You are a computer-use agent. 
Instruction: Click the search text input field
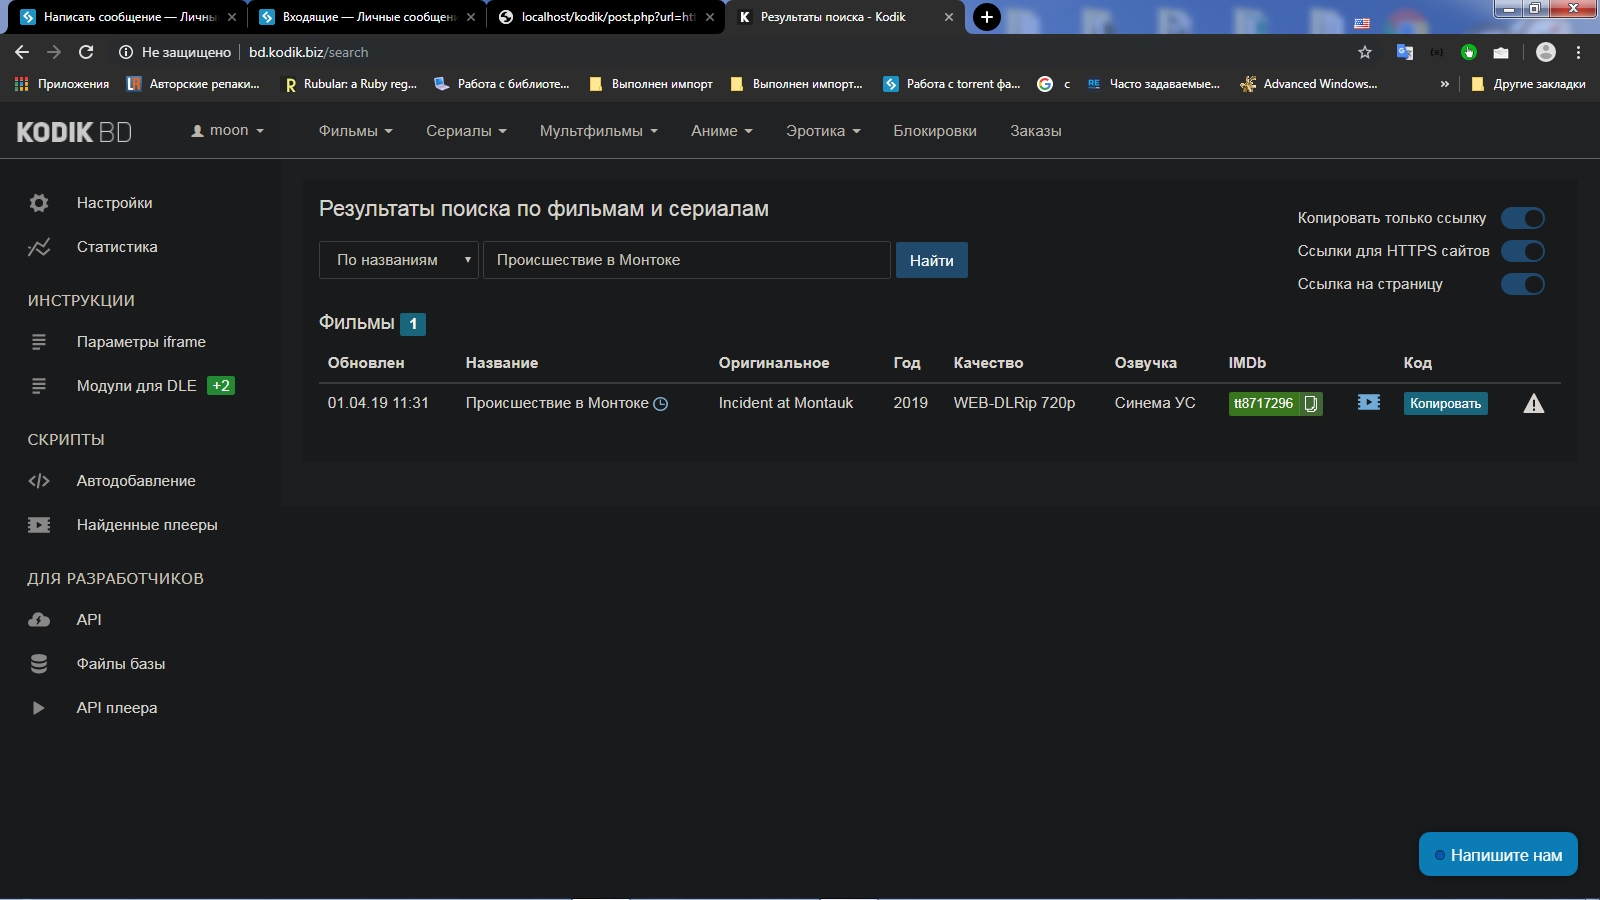click(686, 260)
